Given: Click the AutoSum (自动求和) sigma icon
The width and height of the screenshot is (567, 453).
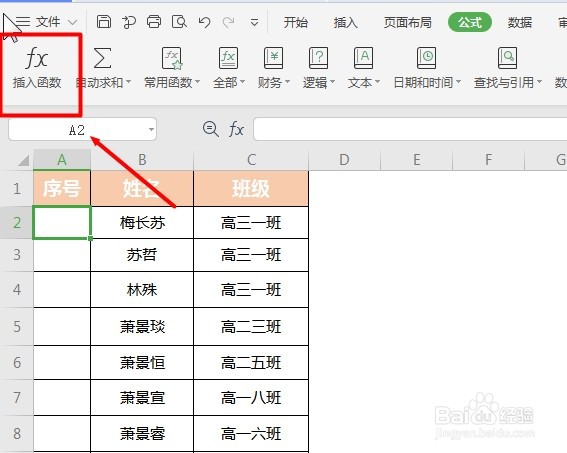Looking at the screenshot, I should coord(102,58).
